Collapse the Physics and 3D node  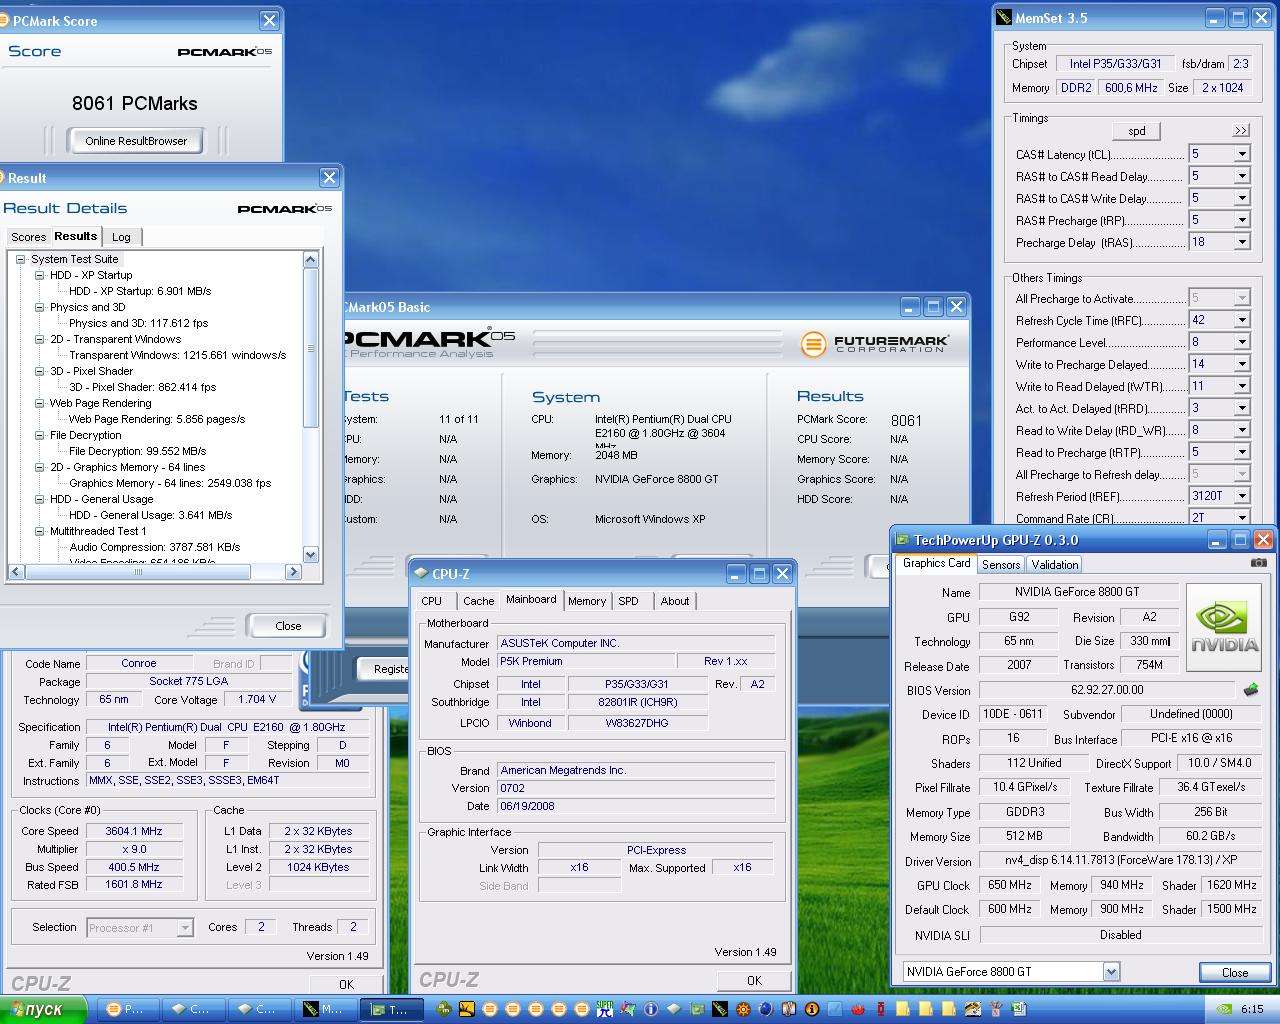(40, 307)
